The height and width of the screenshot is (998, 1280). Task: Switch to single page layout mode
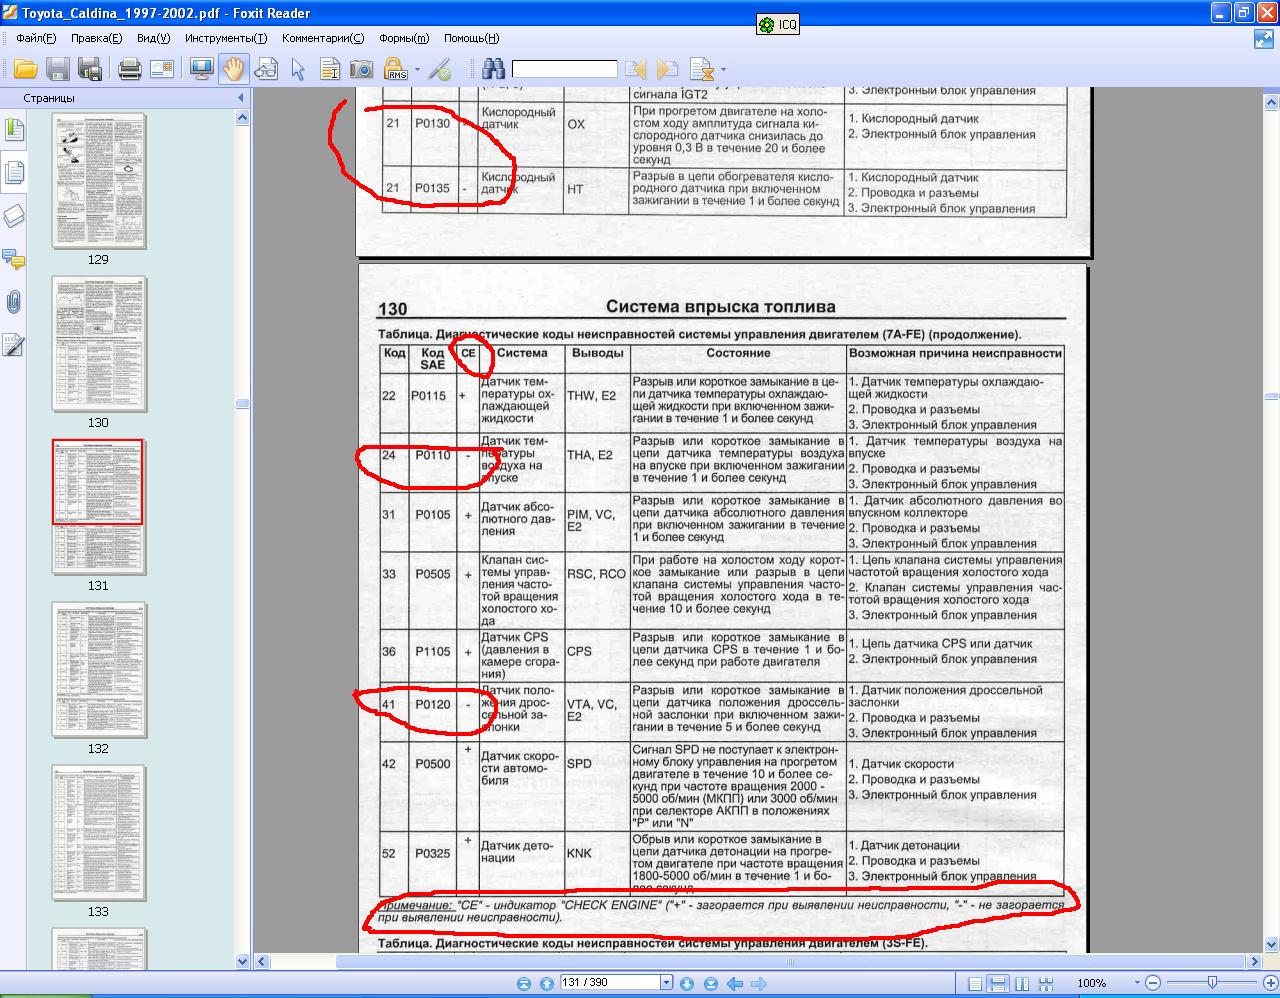tap(975, 983)
